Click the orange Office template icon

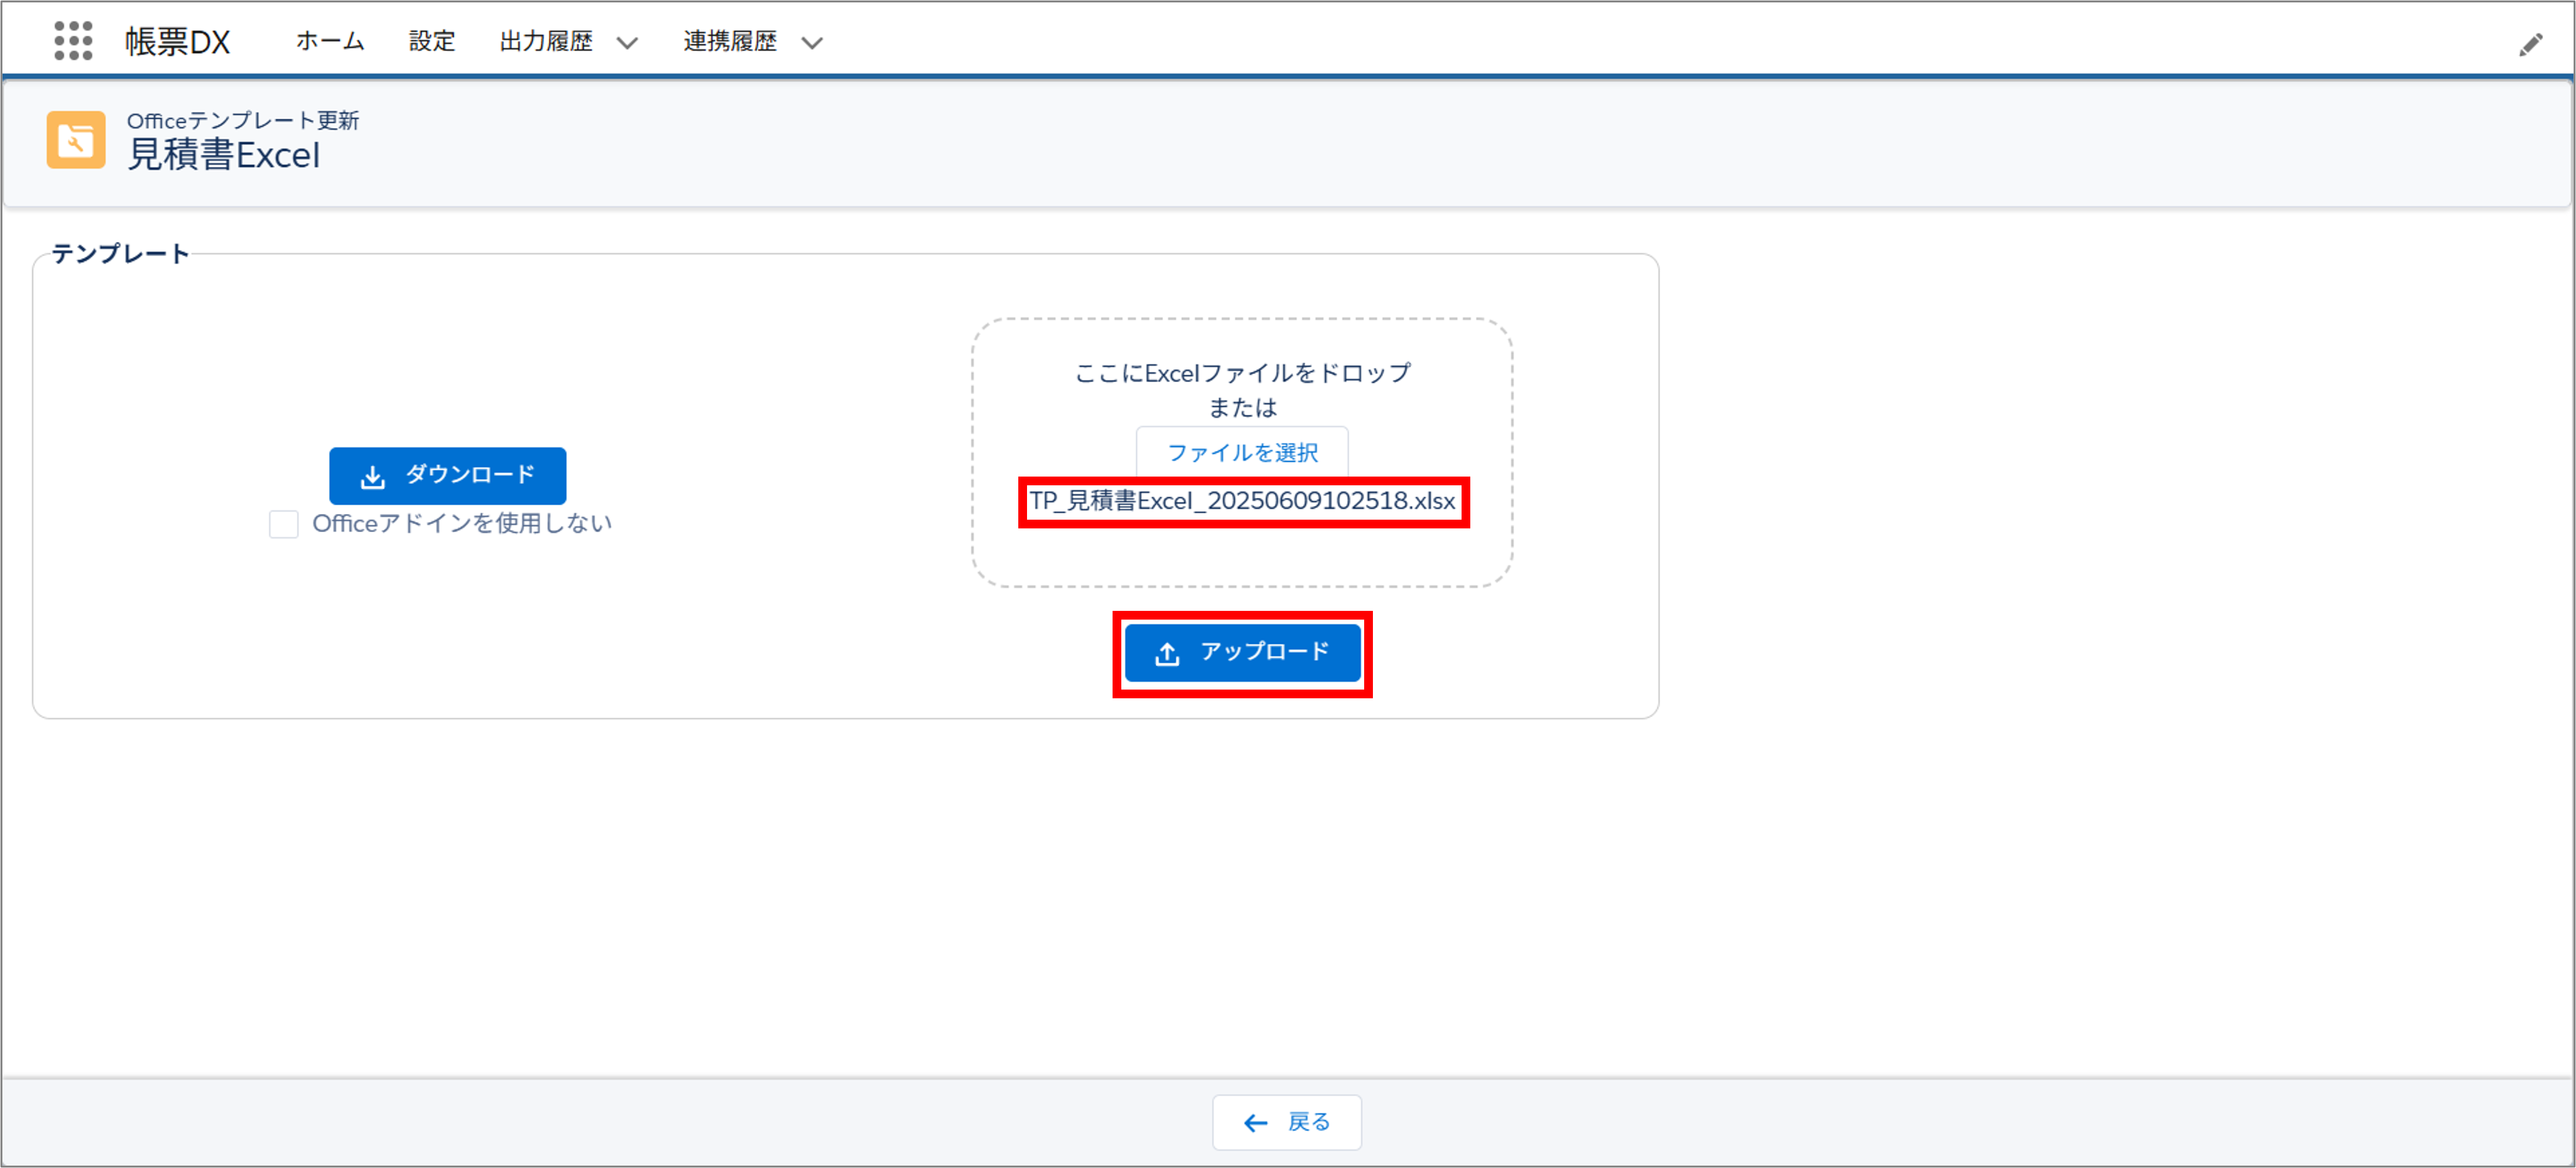76,140
